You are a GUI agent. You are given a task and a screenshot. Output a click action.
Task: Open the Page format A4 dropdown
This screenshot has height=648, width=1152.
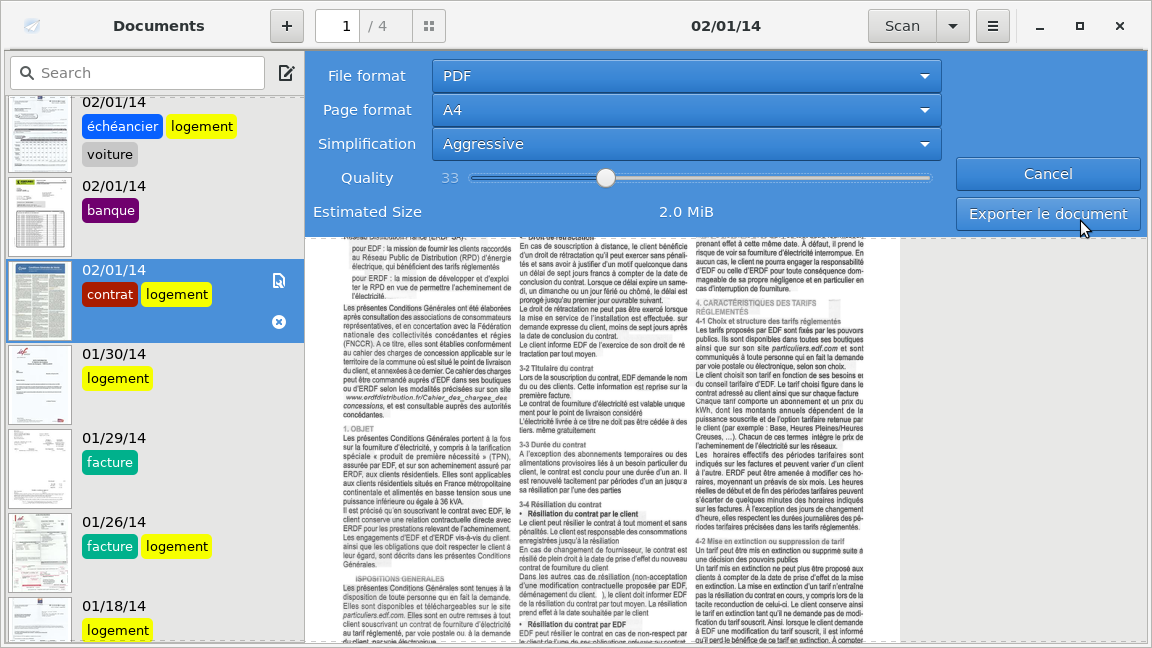click(x=686, y=110)
